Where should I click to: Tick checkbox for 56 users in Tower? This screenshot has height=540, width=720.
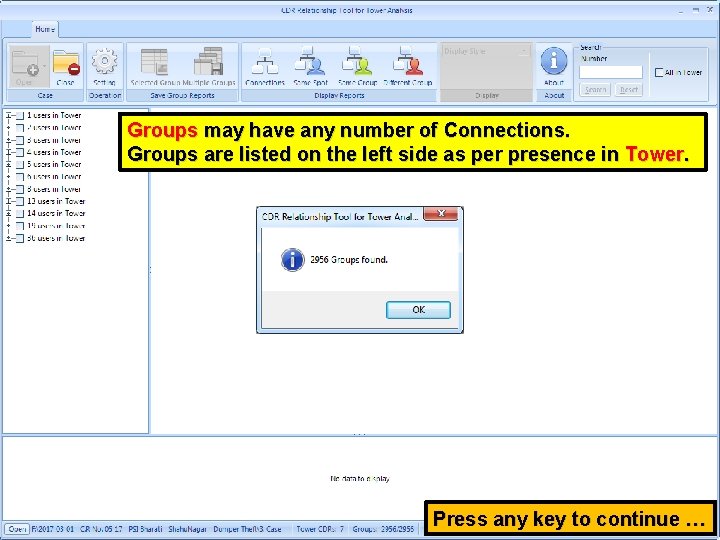point(20,238)
